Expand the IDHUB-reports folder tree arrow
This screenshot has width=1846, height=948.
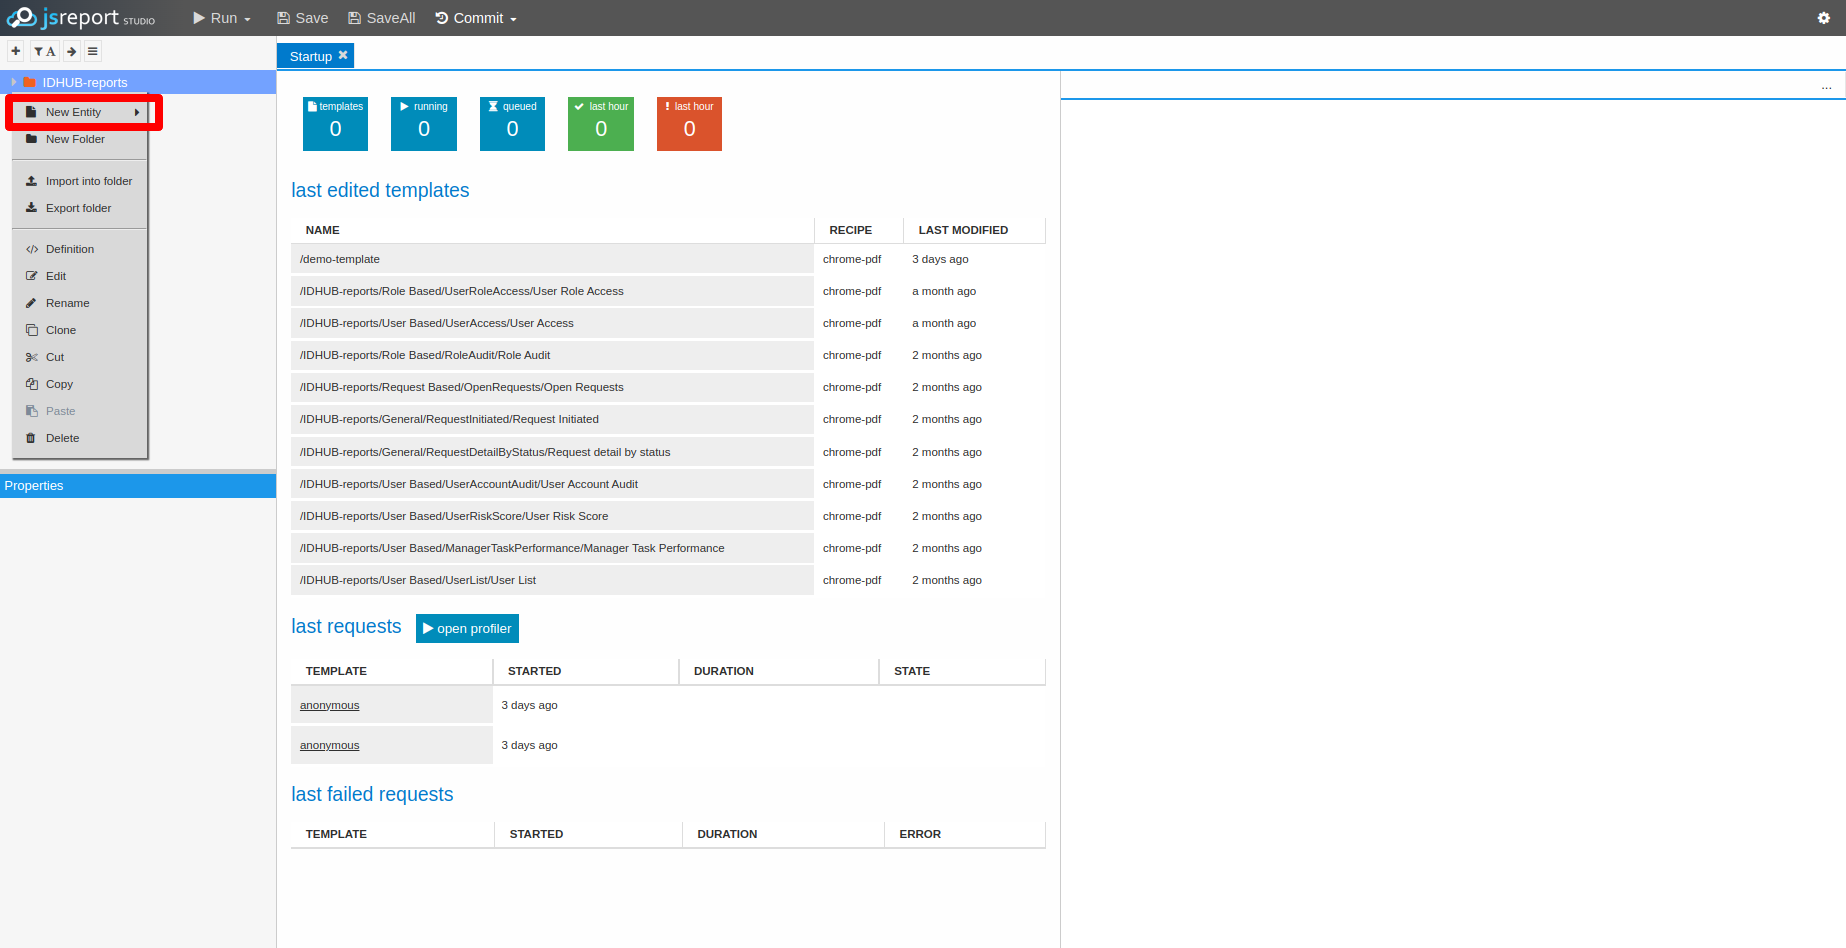click(13, 82)
